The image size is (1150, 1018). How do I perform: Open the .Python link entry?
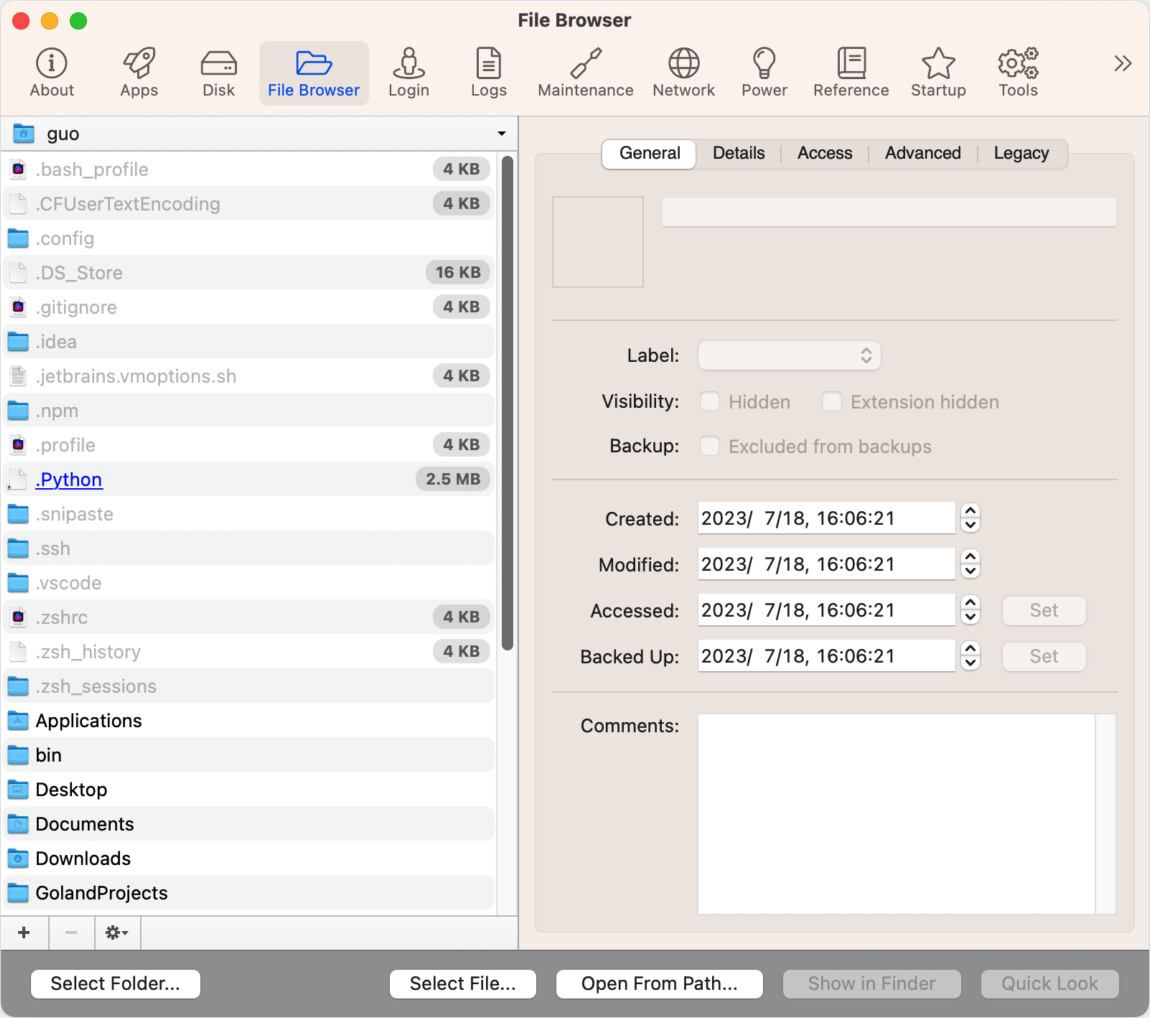coord(69,480)
